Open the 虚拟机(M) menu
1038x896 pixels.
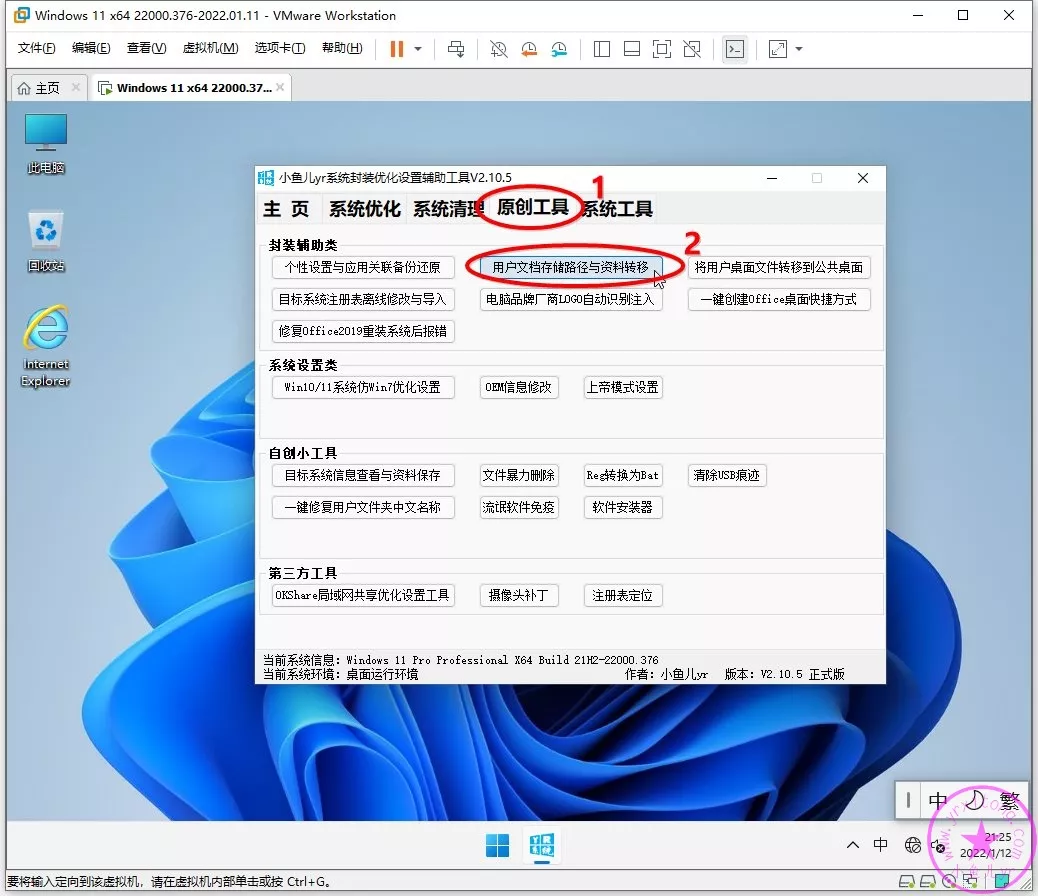[x=210, y=48]
